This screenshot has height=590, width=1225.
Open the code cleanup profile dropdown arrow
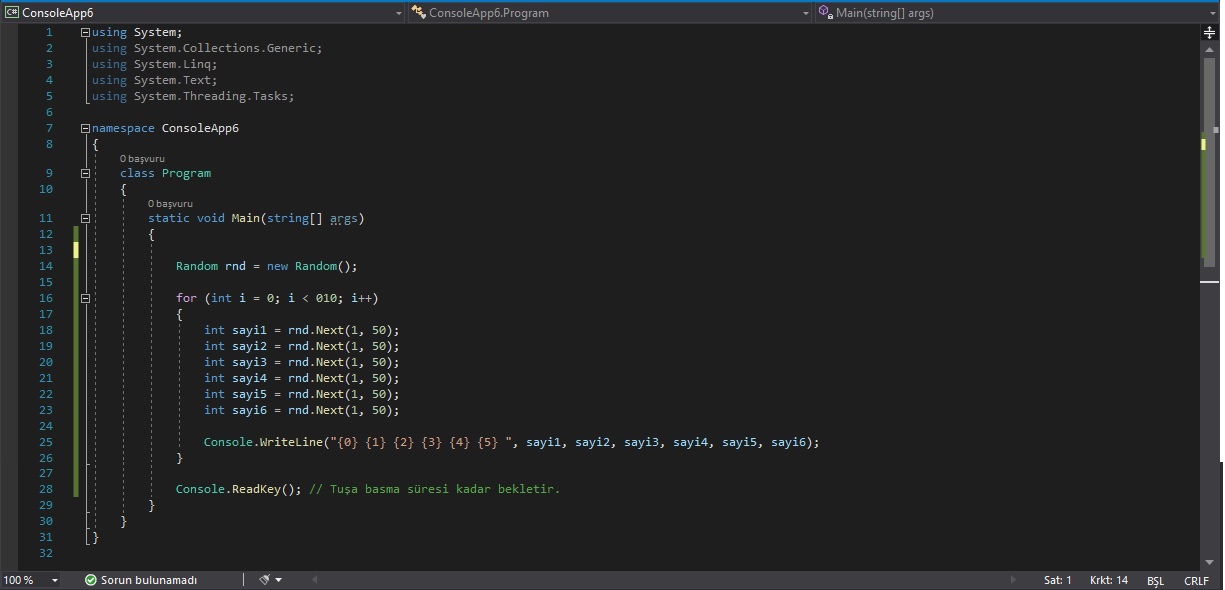click(278, 580)
